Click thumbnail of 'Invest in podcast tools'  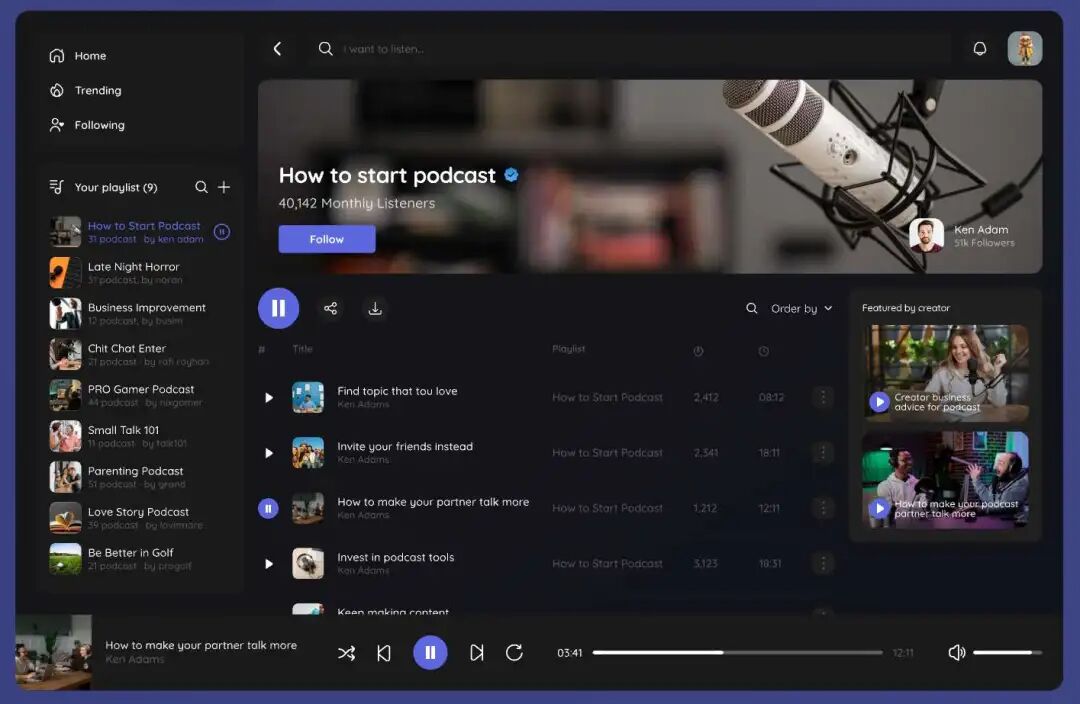(308, 563)
